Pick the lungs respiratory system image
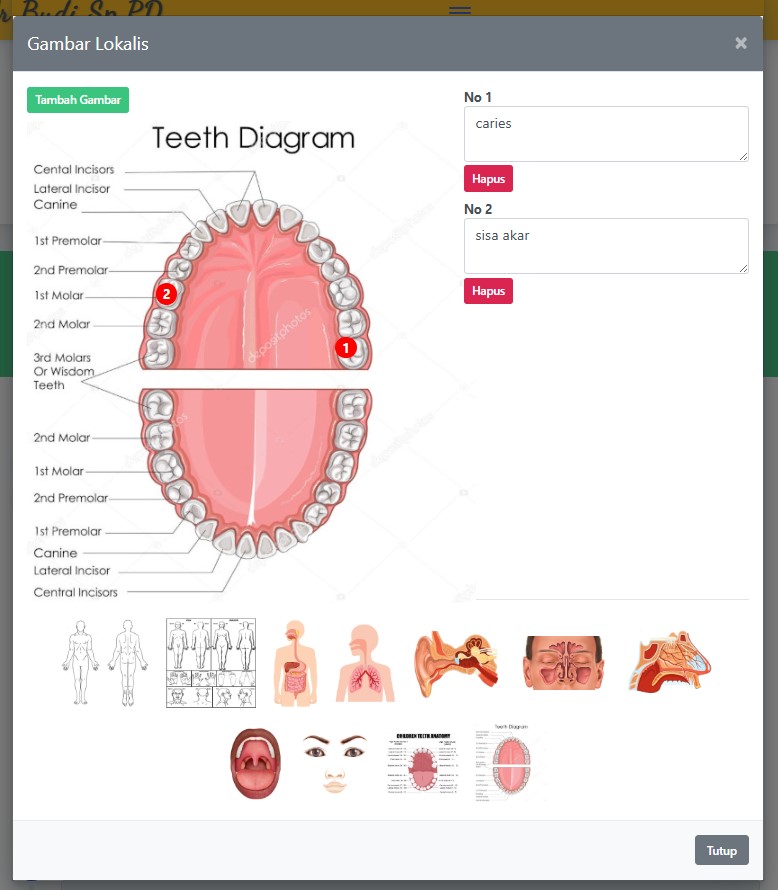This screenshot has height=890, width=778. point(365,663)
